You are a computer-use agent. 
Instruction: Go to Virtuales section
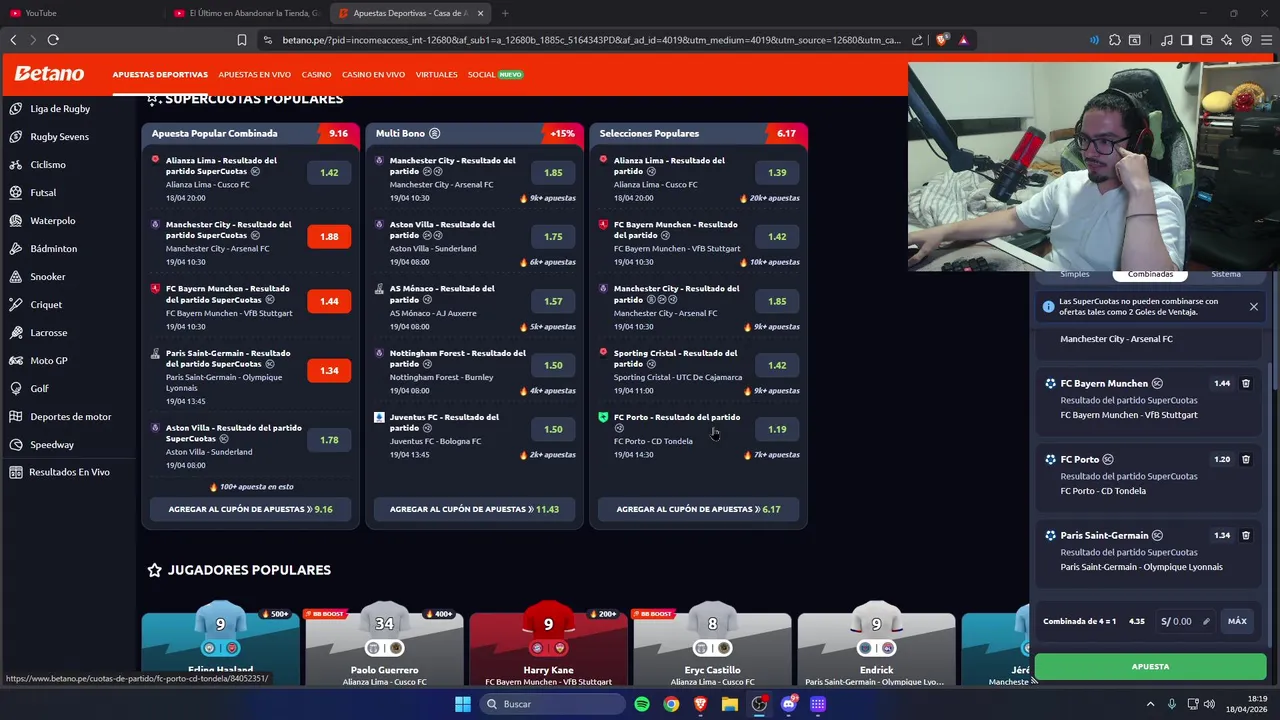tap(436, 75)
